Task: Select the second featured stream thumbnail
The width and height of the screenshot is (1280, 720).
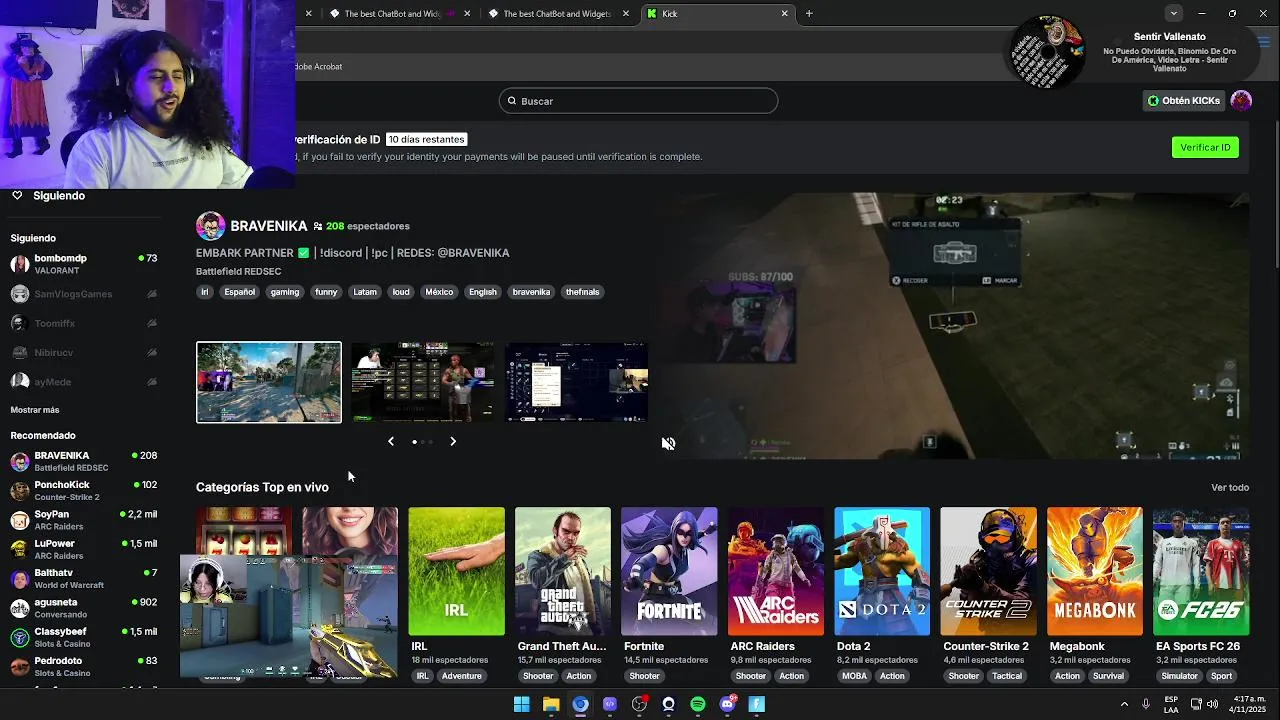Action: [x=422, y=382]
